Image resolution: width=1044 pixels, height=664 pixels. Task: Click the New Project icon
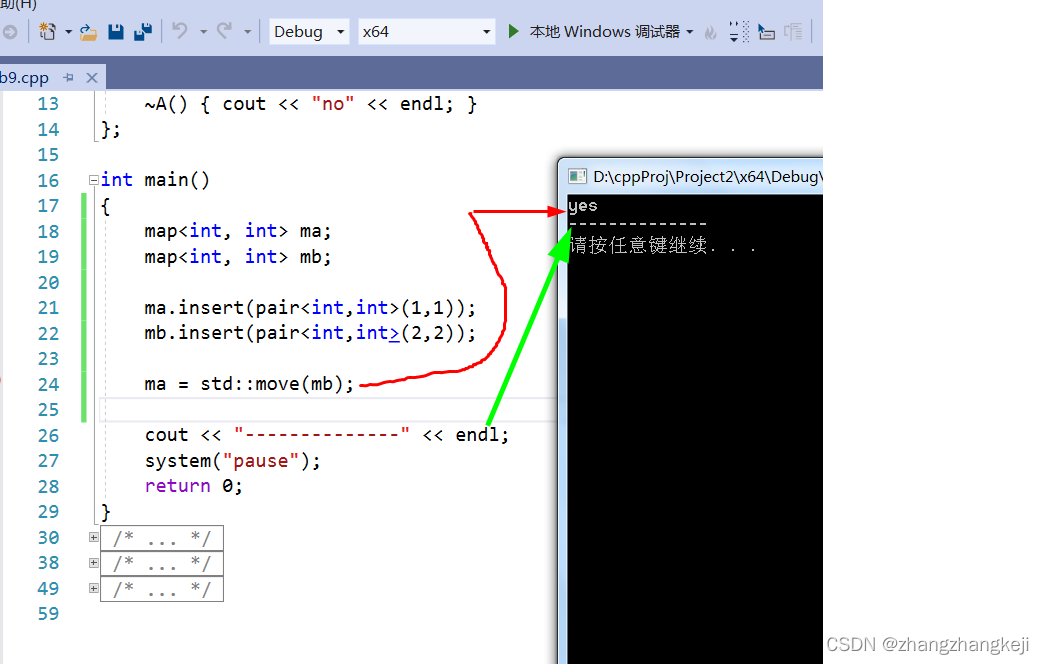(47, 31)
